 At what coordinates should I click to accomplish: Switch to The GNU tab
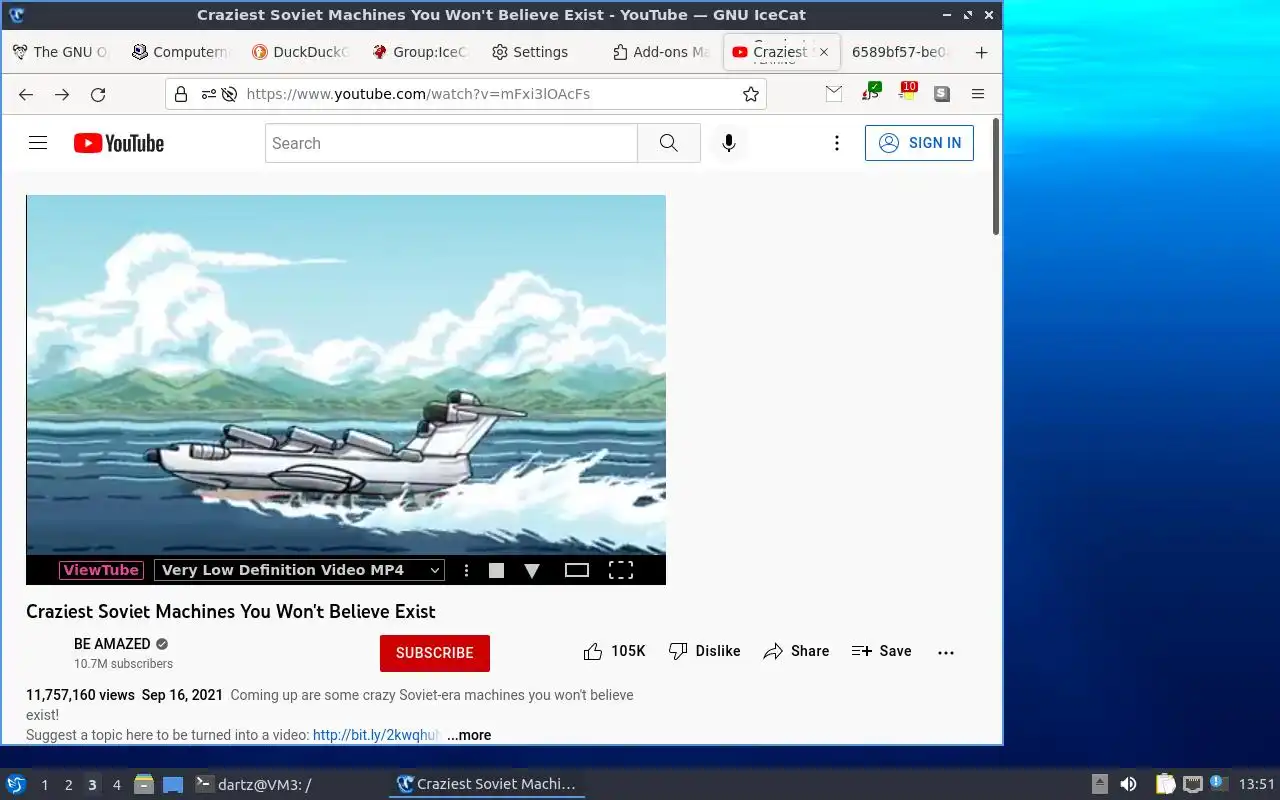click(59, 52)
